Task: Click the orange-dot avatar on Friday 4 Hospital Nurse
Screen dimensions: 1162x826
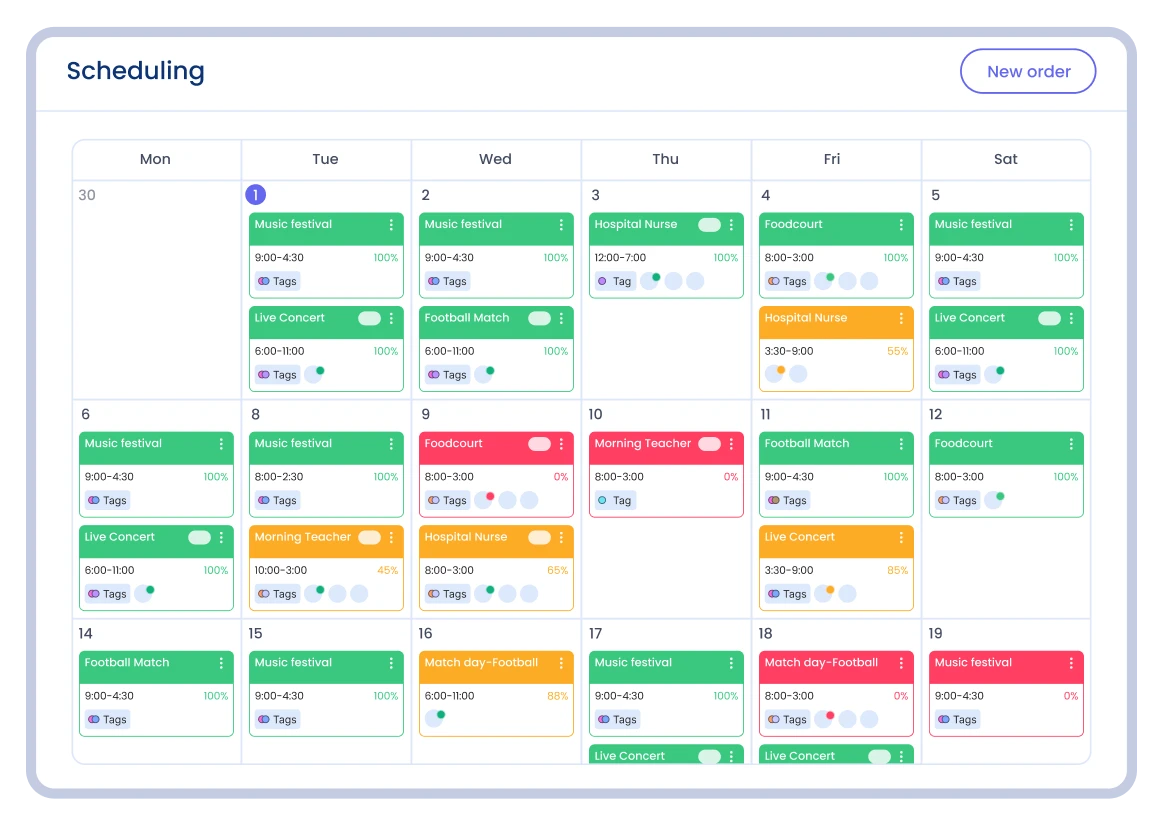Action: pos(774,373)
